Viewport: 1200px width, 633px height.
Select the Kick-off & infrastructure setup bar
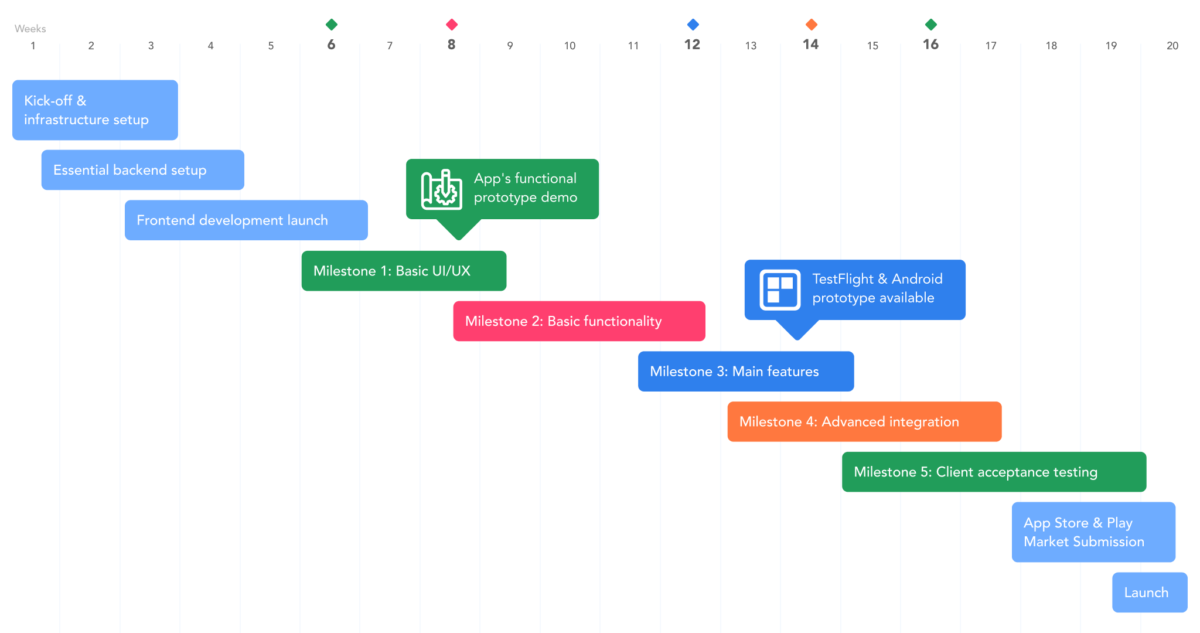95,110
